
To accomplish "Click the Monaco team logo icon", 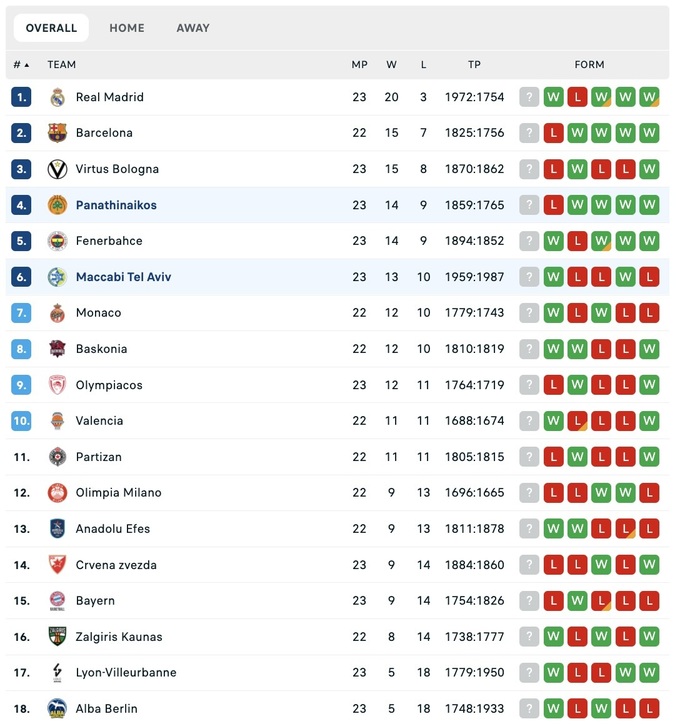I will [57, 313].
